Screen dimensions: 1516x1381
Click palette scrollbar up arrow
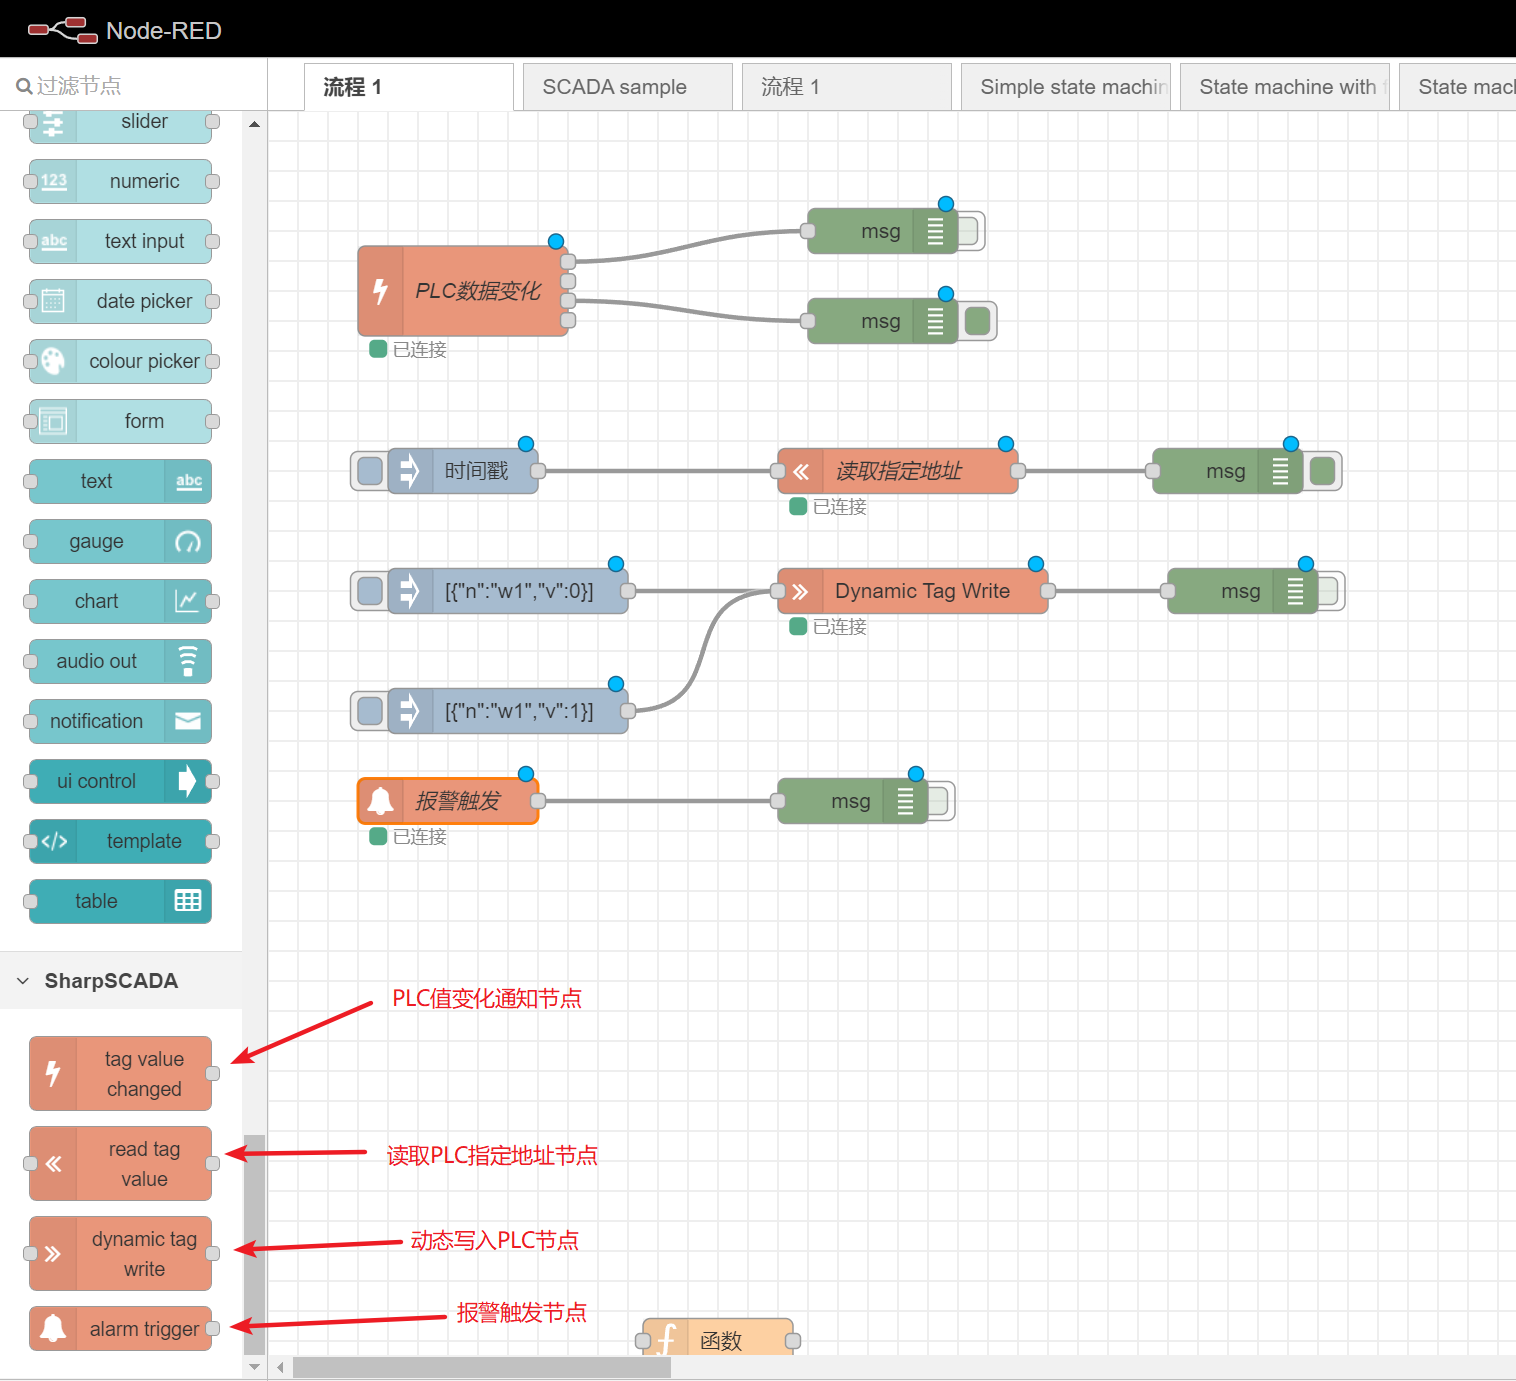tap(254, 124)
